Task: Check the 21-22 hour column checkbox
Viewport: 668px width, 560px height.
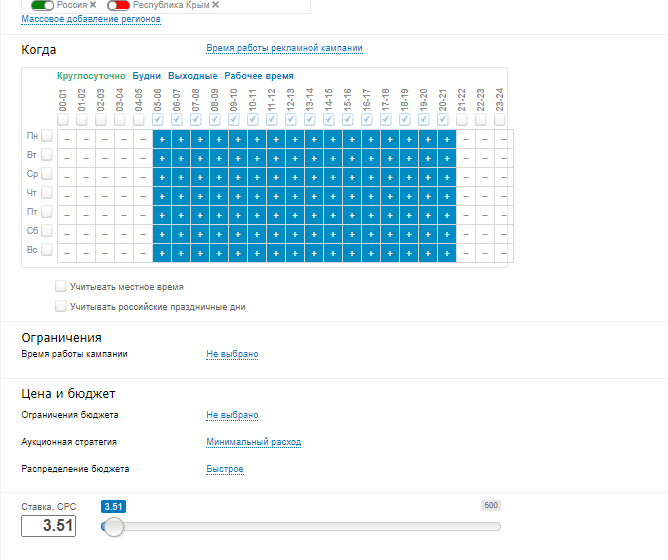Action: tap(462, 119)
